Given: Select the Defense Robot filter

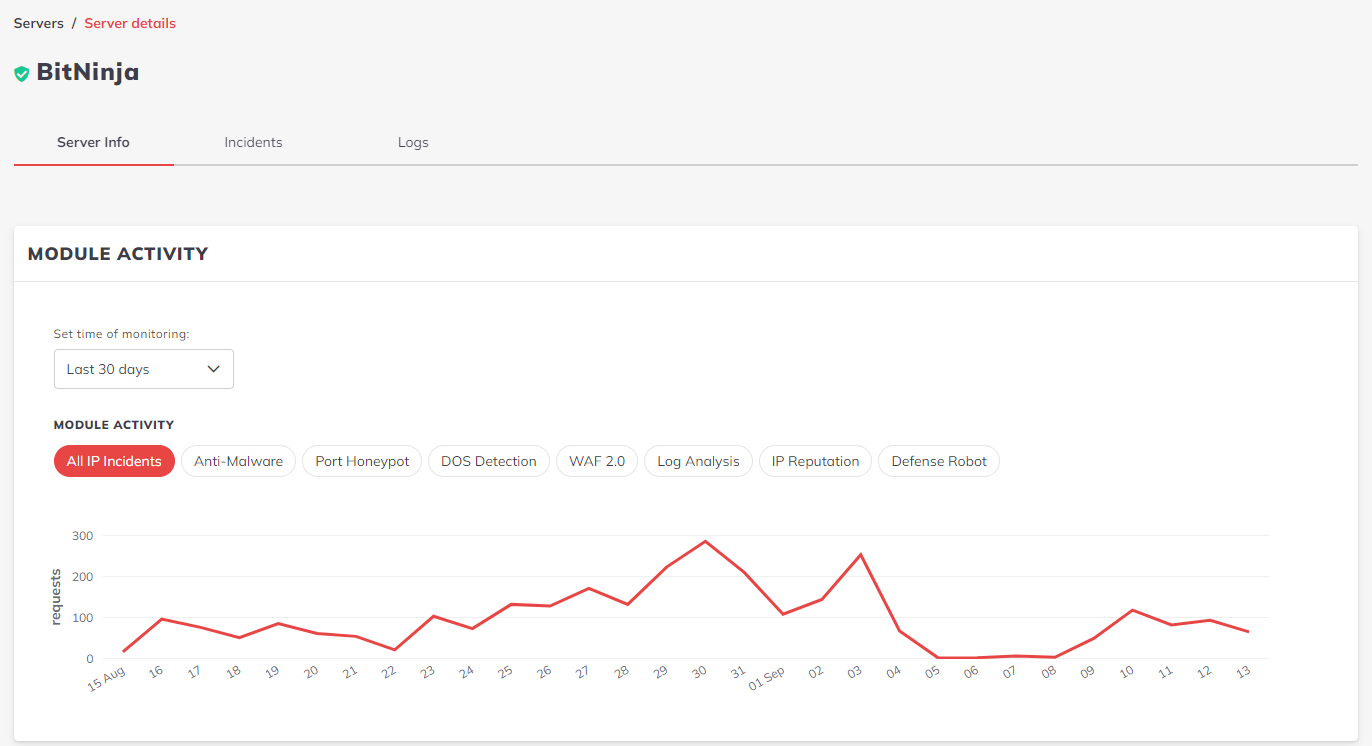Looking at the screenshot, I should [x=939, y=461].
